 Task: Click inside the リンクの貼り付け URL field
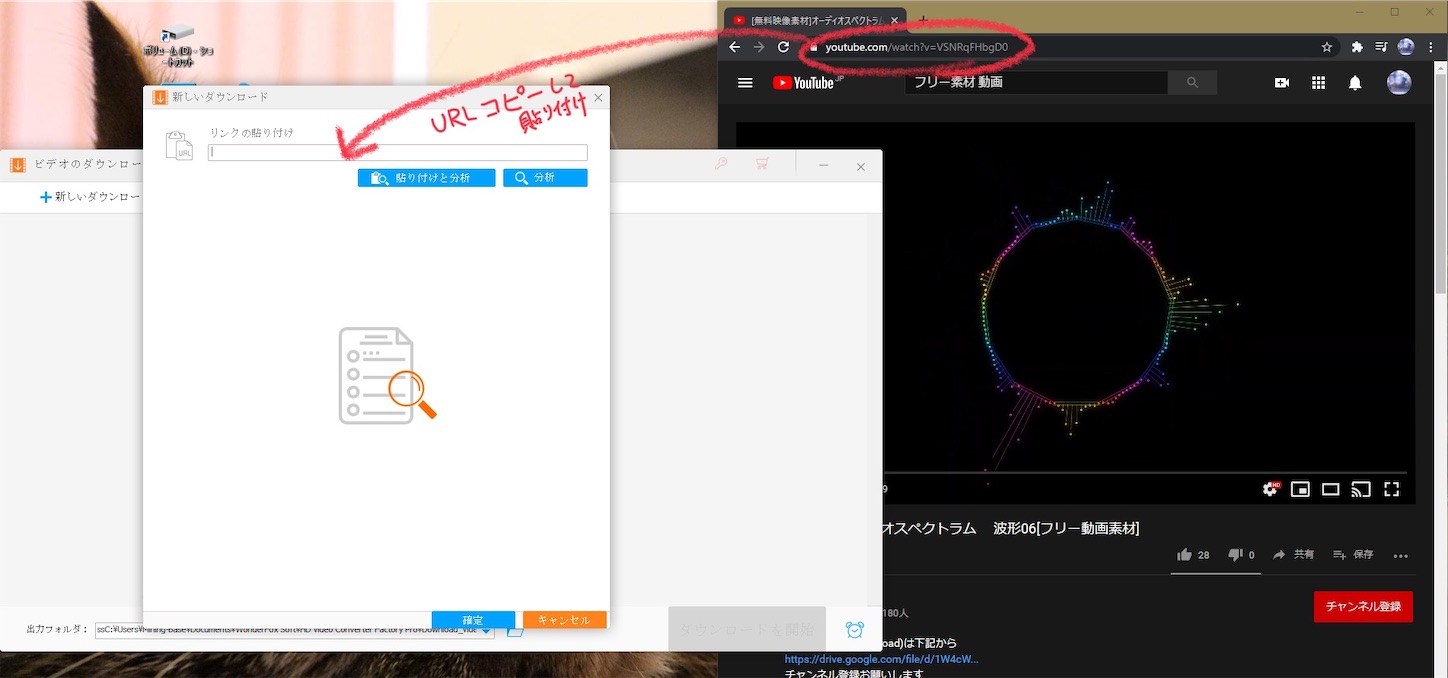tap(396, 151)
